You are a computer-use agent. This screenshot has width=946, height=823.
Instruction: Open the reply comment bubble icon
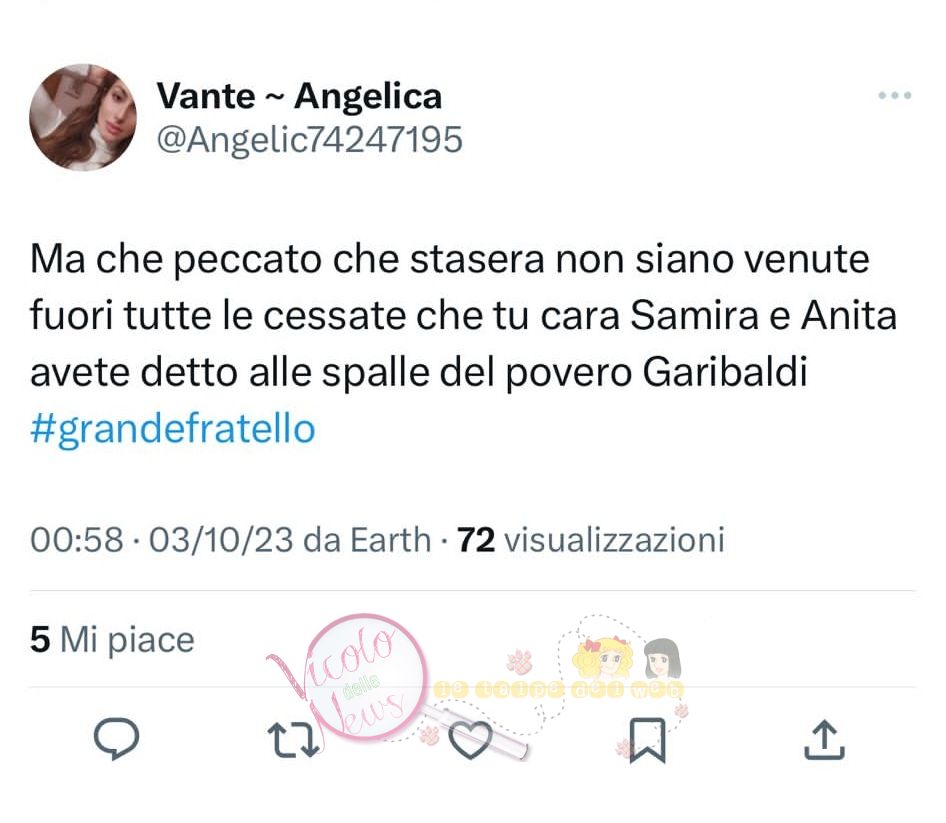pos(116,738)
